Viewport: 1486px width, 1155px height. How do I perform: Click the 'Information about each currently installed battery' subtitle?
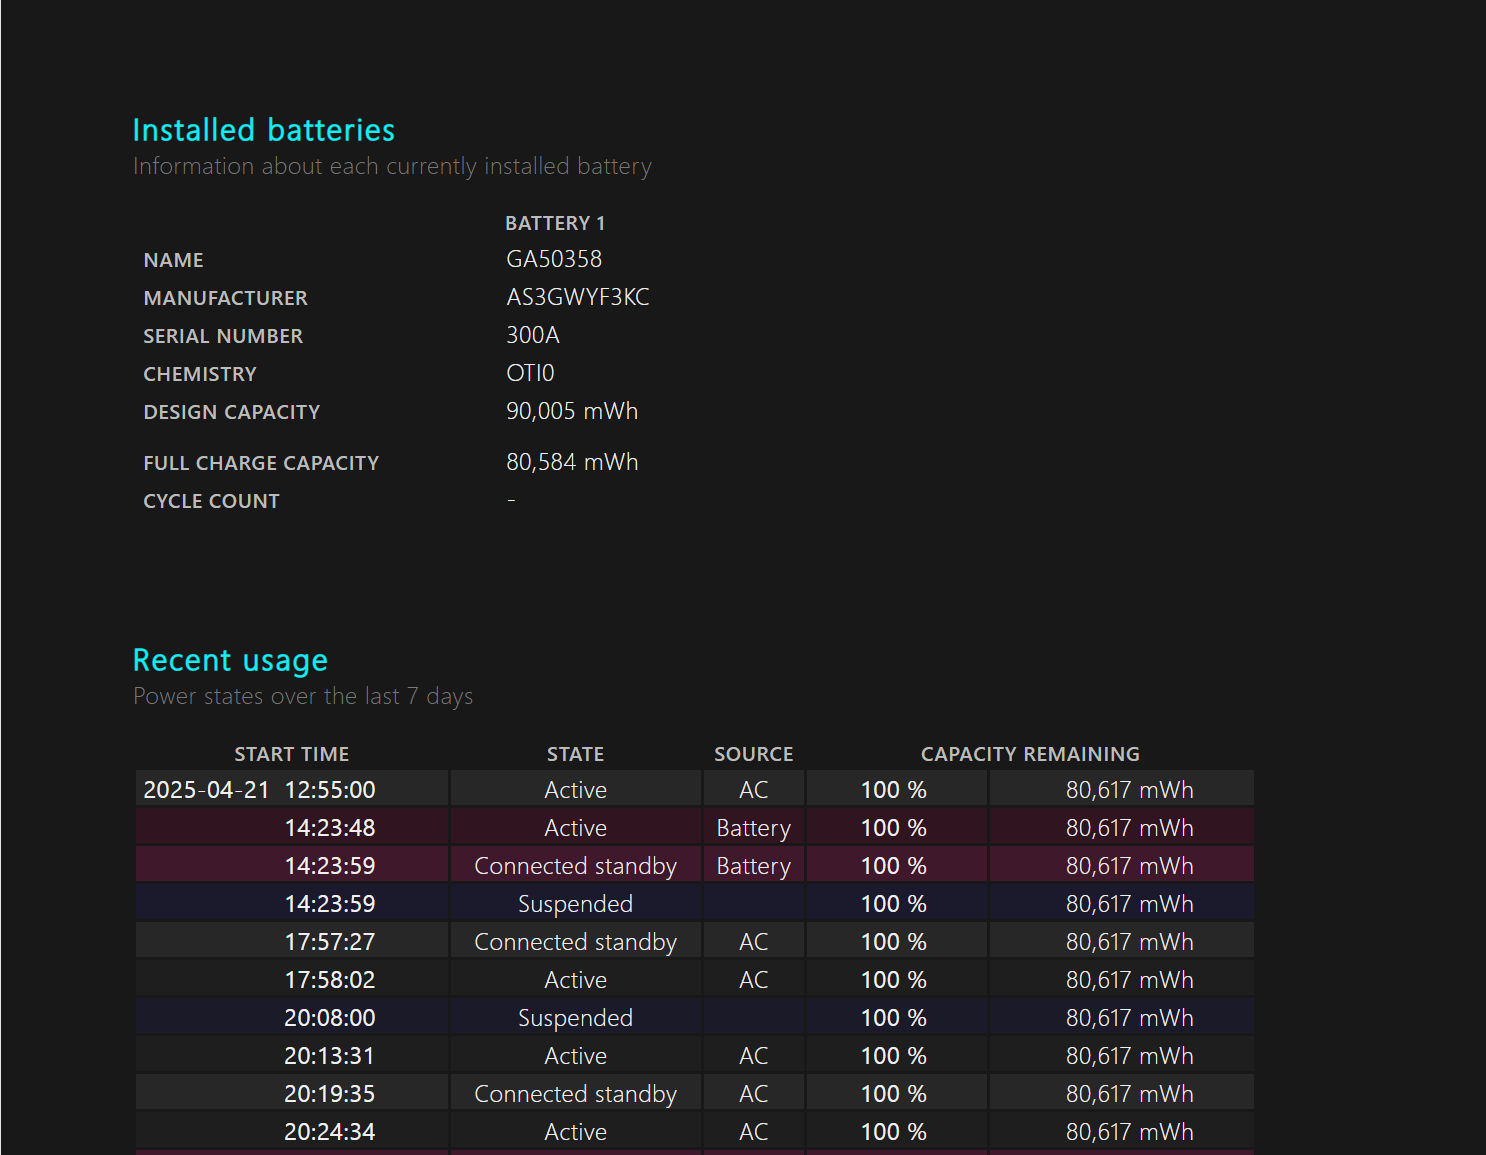tap(392, 166)
